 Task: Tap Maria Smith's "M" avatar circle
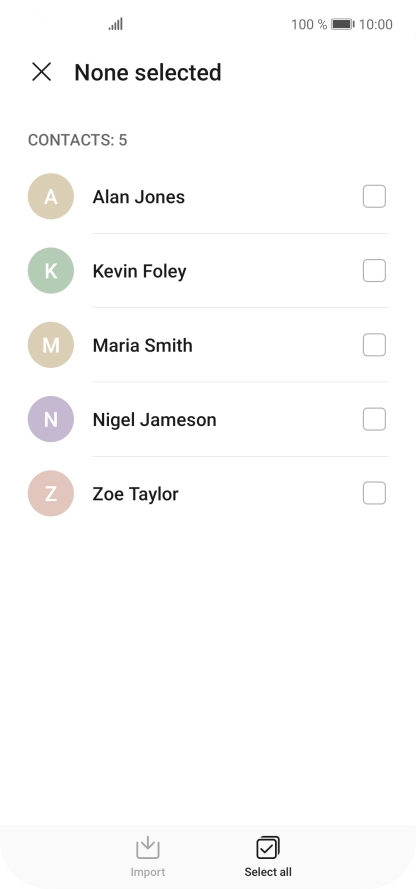(x=51, y=345)
